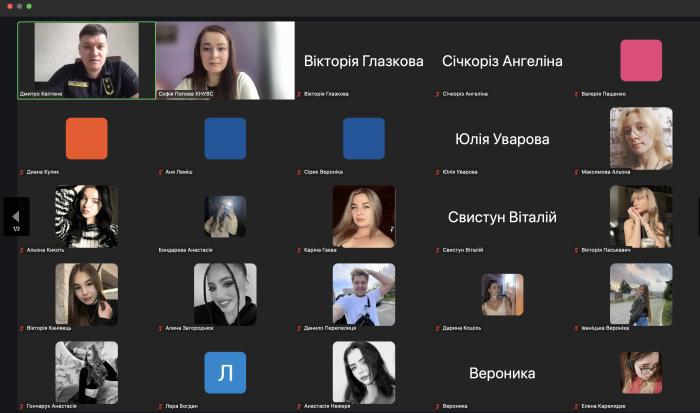Viewport: 700px width, 413px height.
Task: Click muted mic icon beside Максимова Альона
Action: pyautogui.click(x=576, y=172)
